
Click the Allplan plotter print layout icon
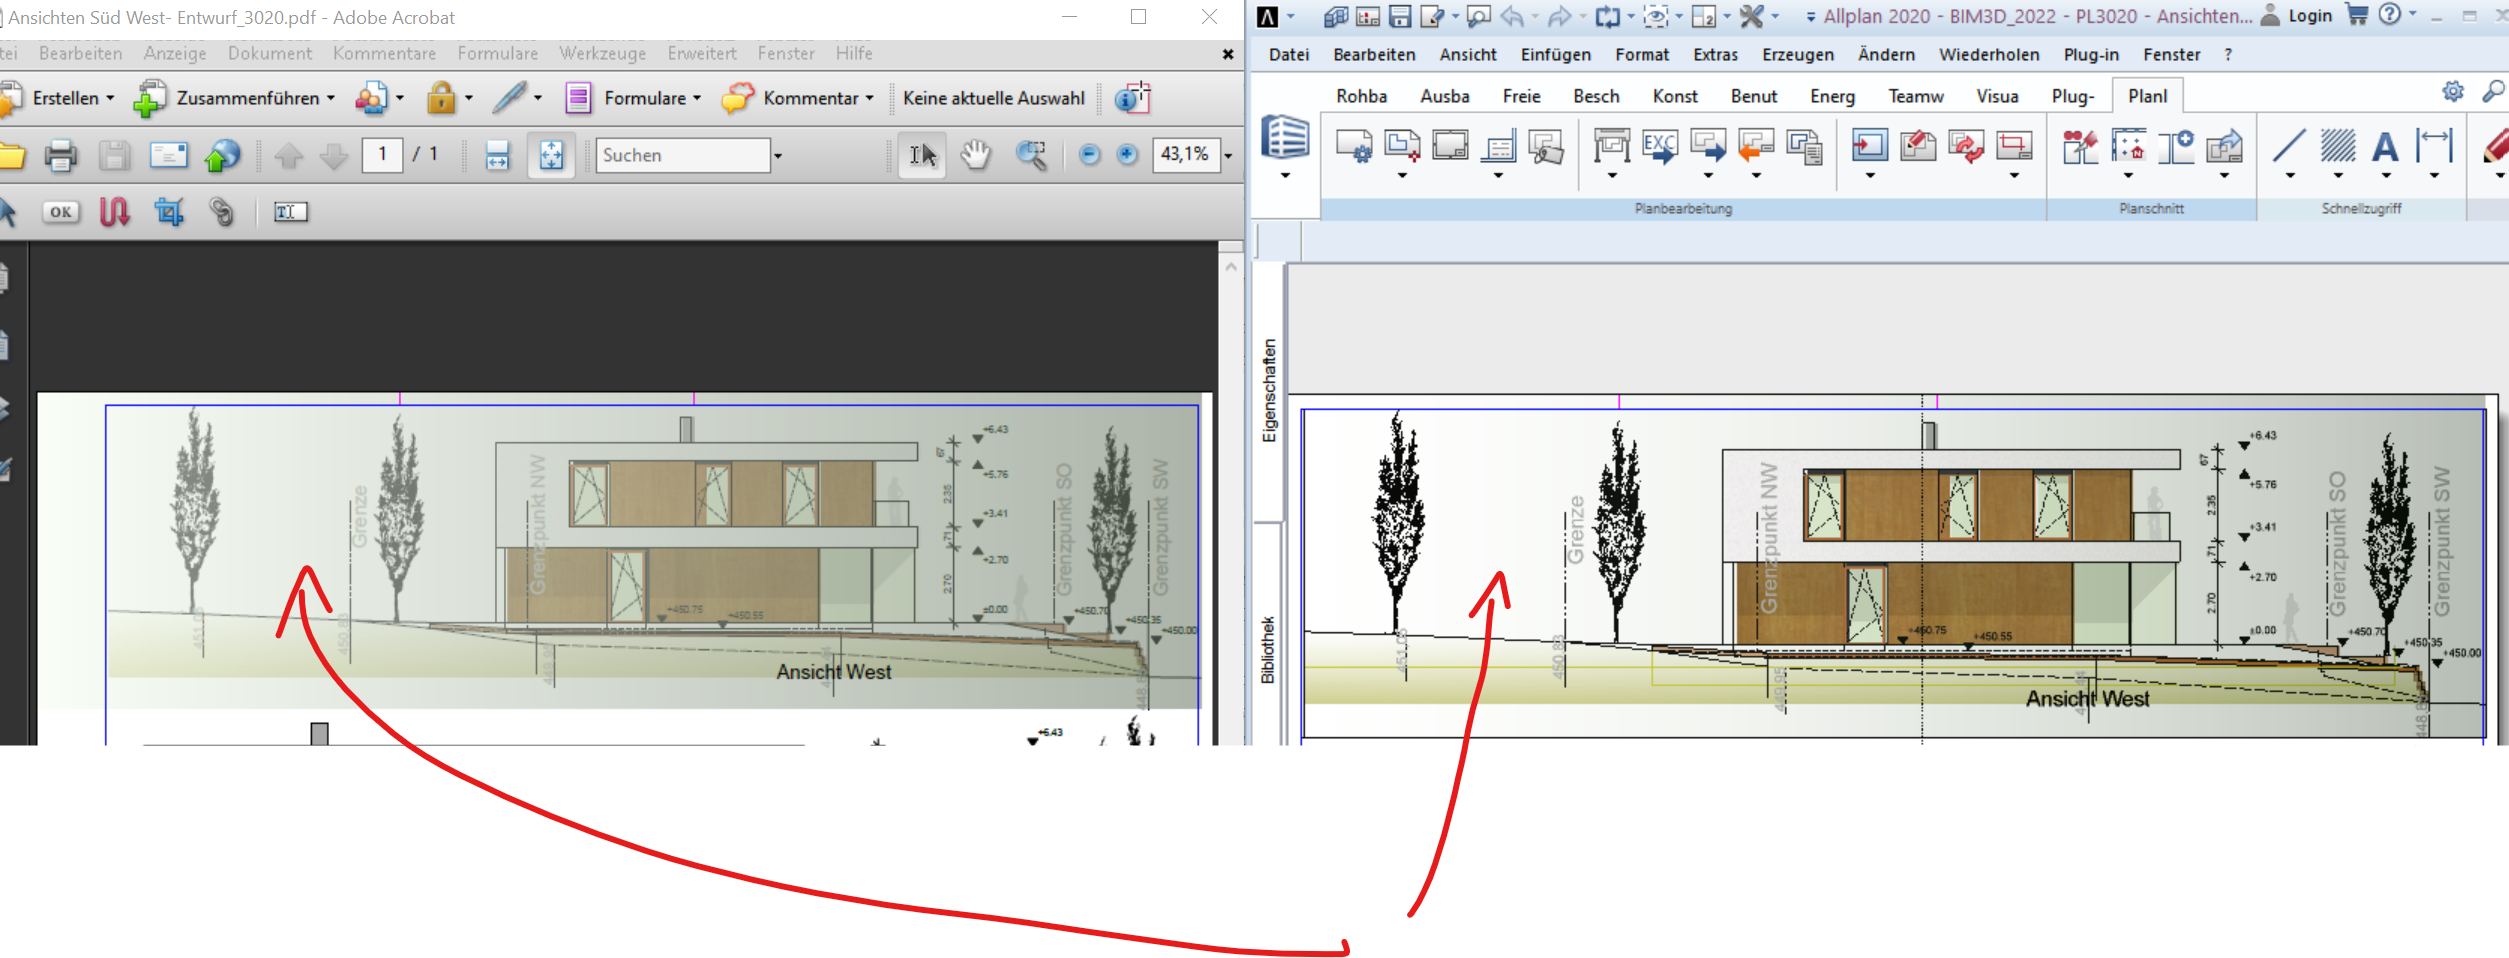click(x=1611, y=147)
